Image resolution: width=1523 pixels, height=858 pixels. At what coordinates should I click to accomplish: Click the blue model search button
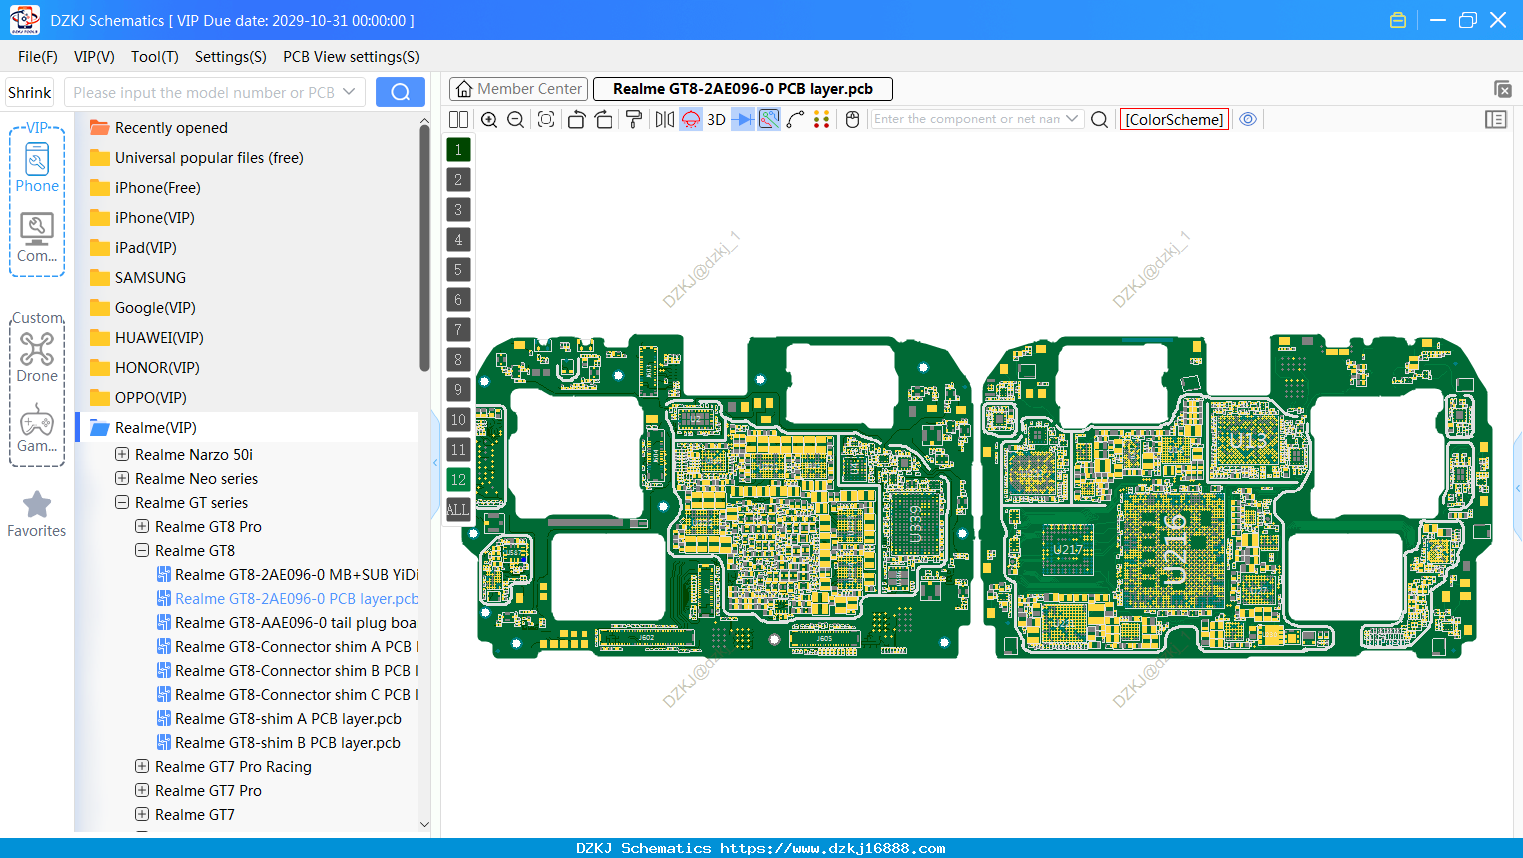coord(400,92)
